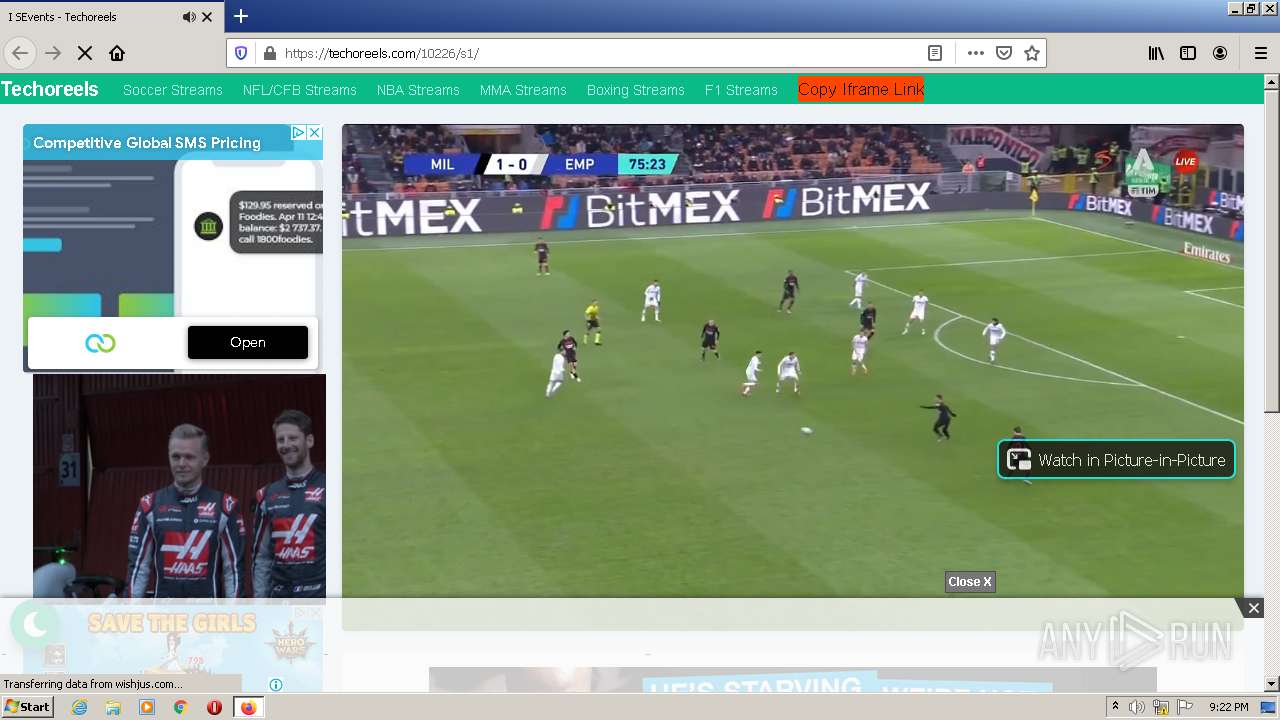
Task: Close the Techoreels tab
Action: click(x=207, y=17)
